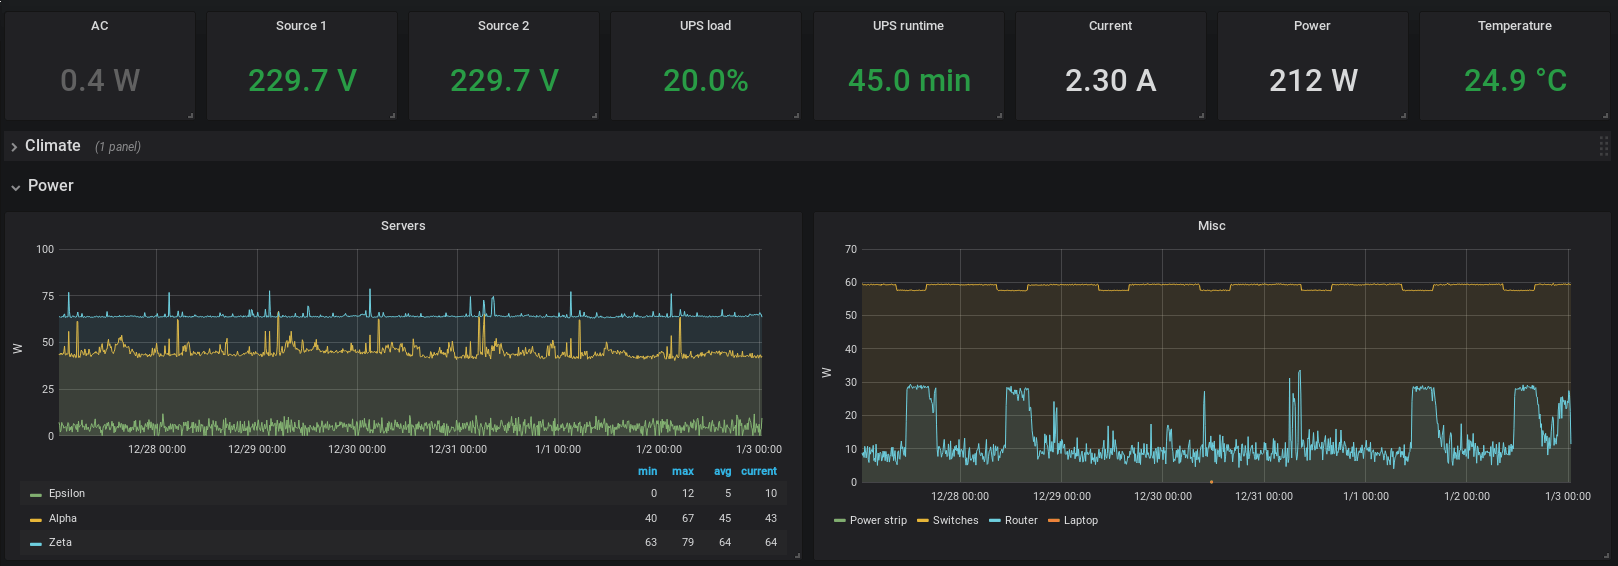Click the Source 1 panel resize handle
The height and width of the screenshot is (566, 1618).
392,116
